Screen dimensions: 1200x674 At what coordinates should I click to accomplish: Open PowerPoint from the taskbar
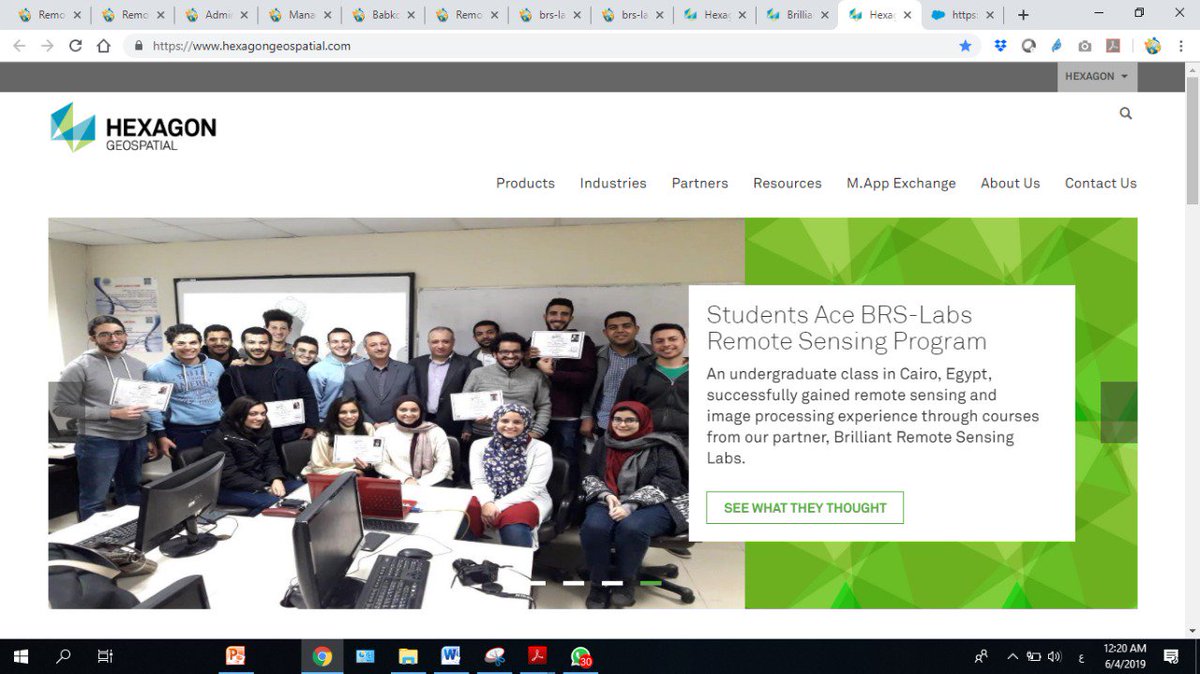tap(236, 656)
